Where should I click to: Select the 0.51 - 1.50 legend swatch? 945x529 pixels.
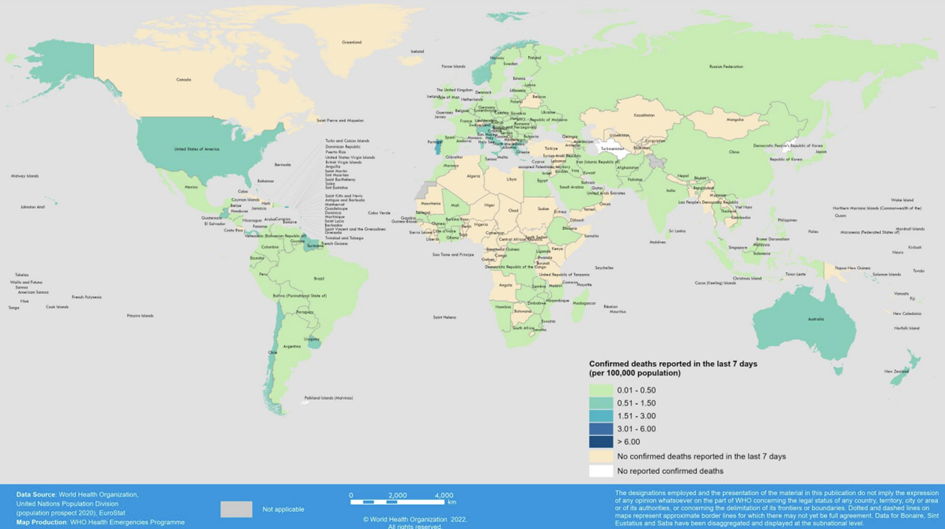click(600, 403)
